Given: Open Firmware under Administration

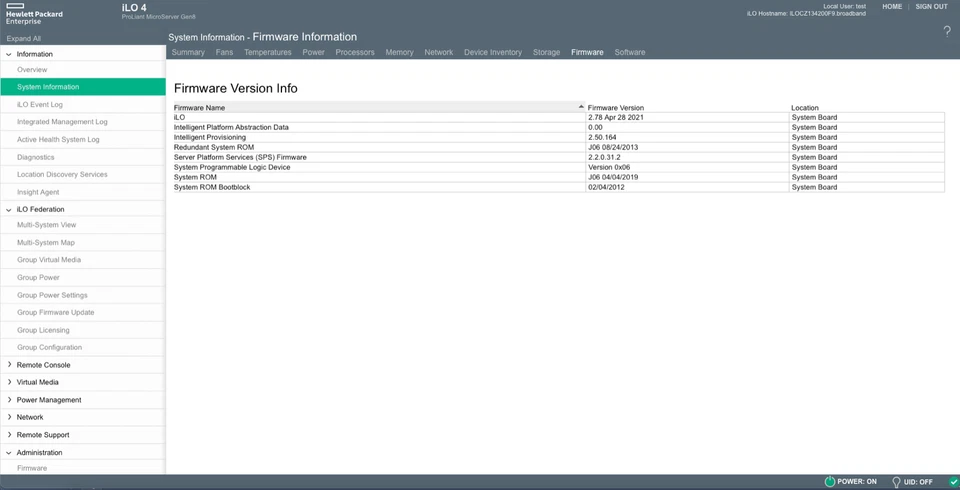Looking at the screenshot, I should 83,468.
